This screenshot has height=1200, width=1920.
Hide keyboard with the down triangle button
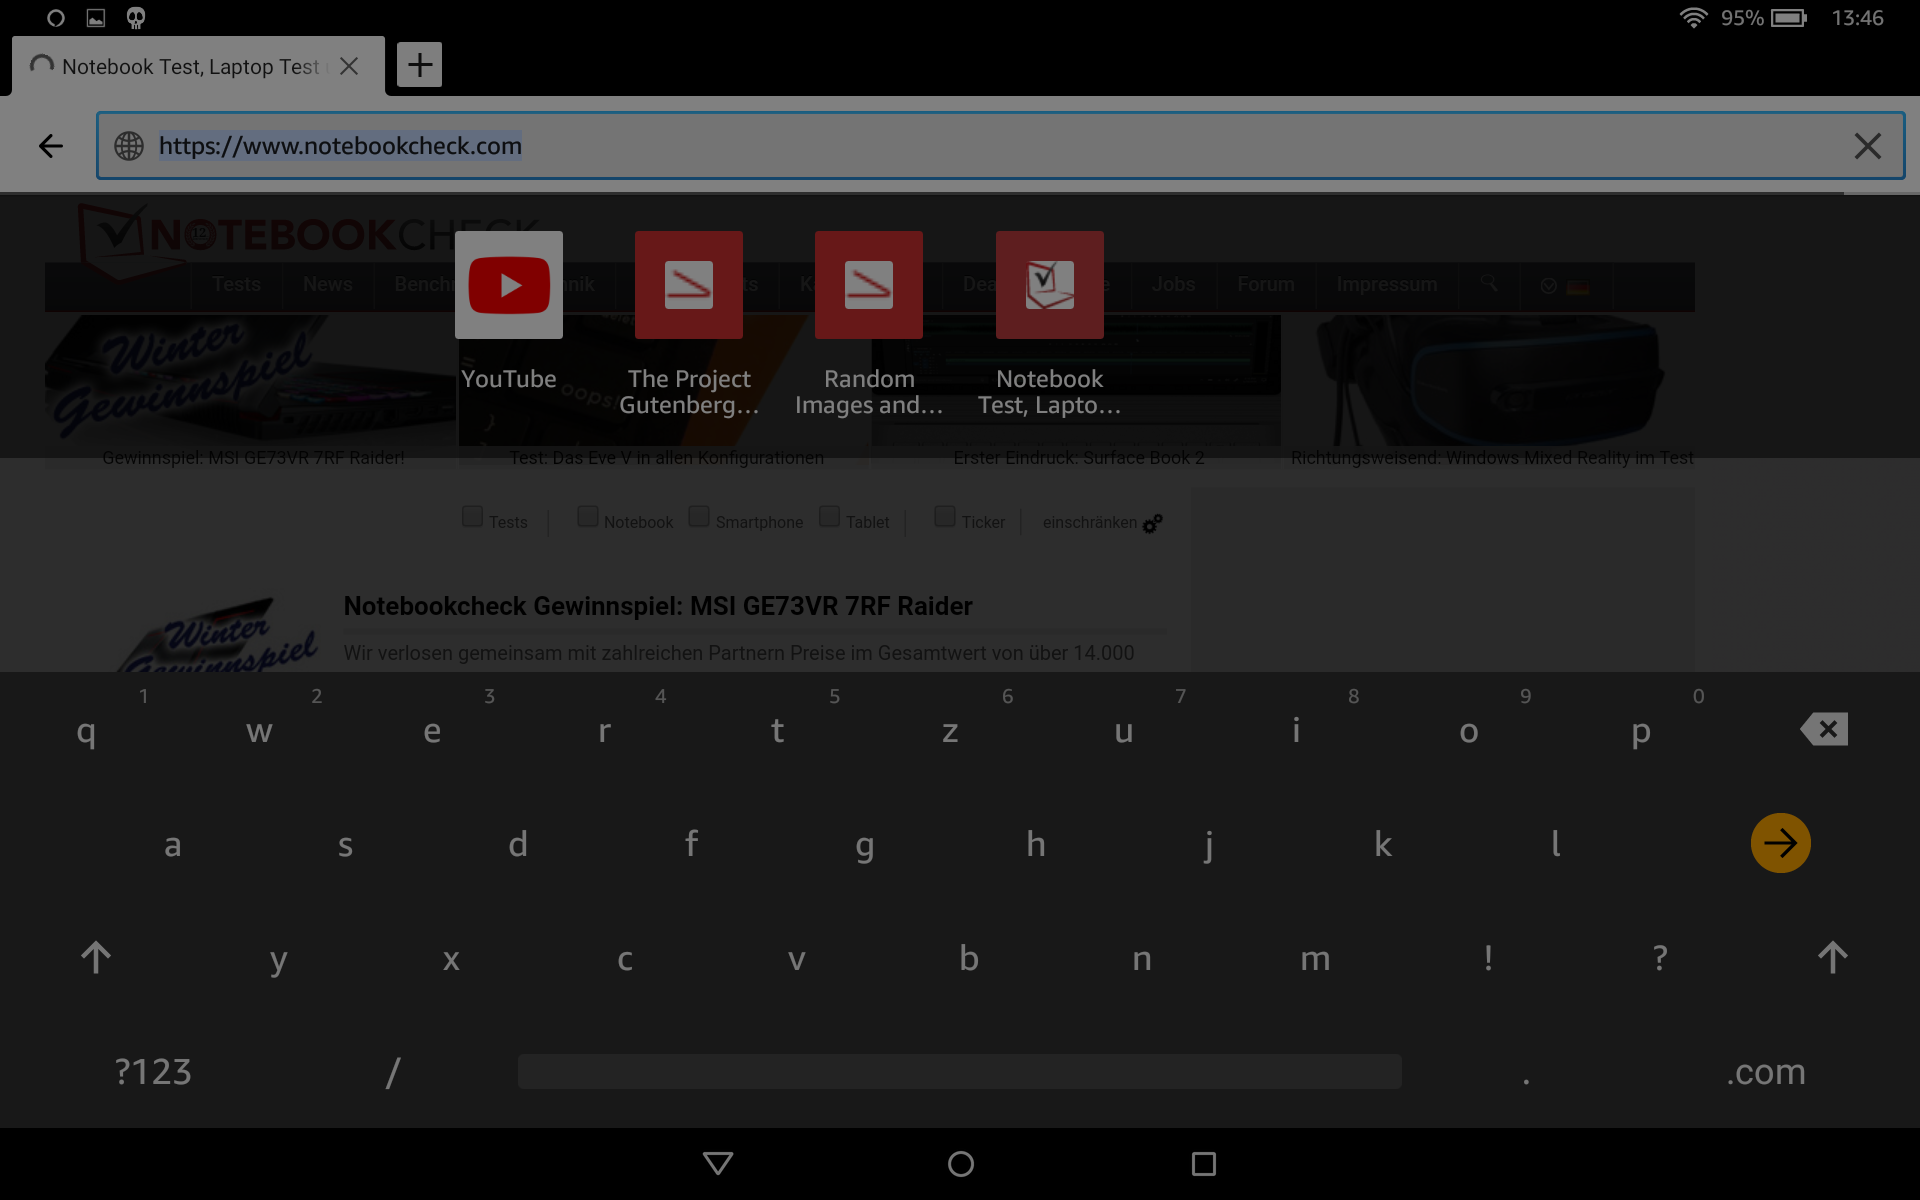(718, 1164)
